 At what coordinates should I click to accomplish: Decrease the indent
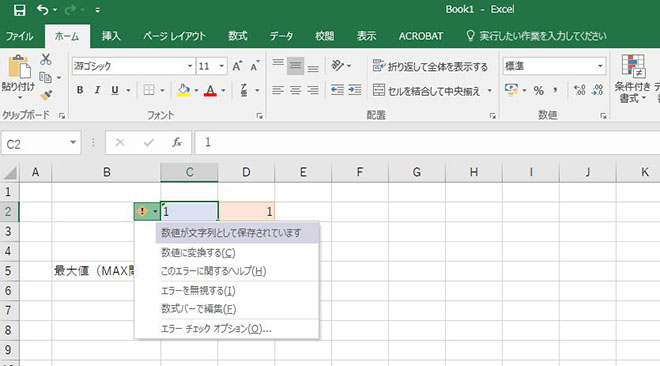337,90
